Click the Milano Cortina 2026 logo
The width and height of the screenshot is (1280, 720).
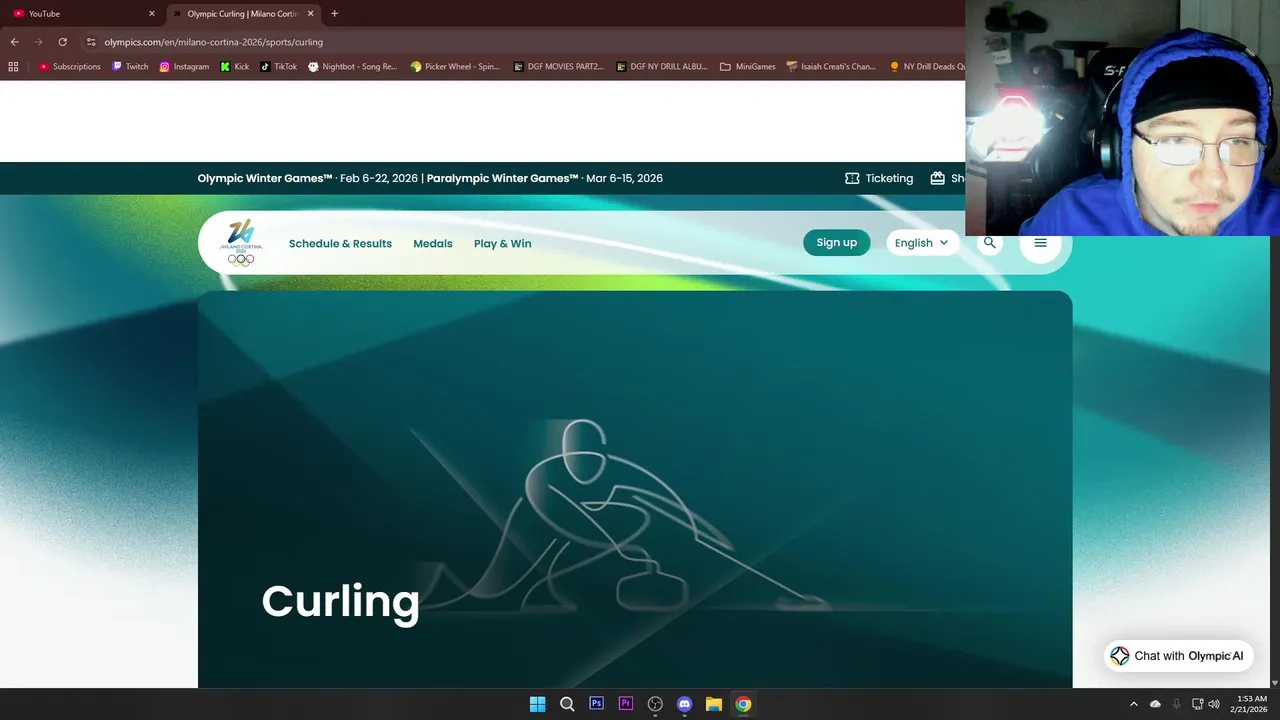pos(241,243)
